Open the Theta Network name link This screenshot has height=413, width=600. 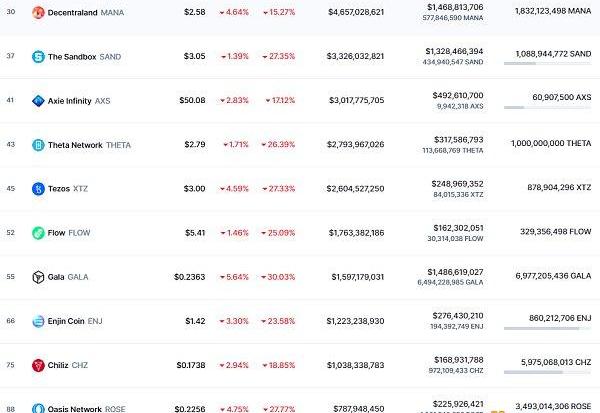75,145
